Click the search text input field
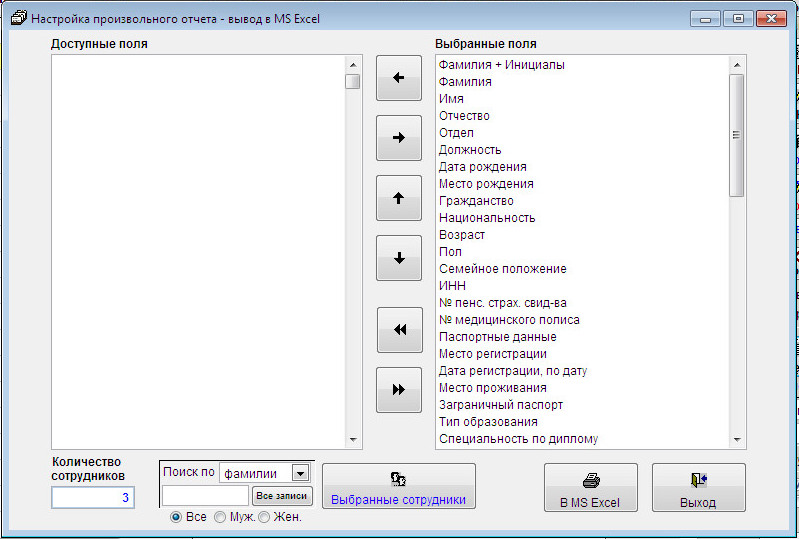Image resolution: width=799 pixels, height=539 pixels. tap(205, 496)
